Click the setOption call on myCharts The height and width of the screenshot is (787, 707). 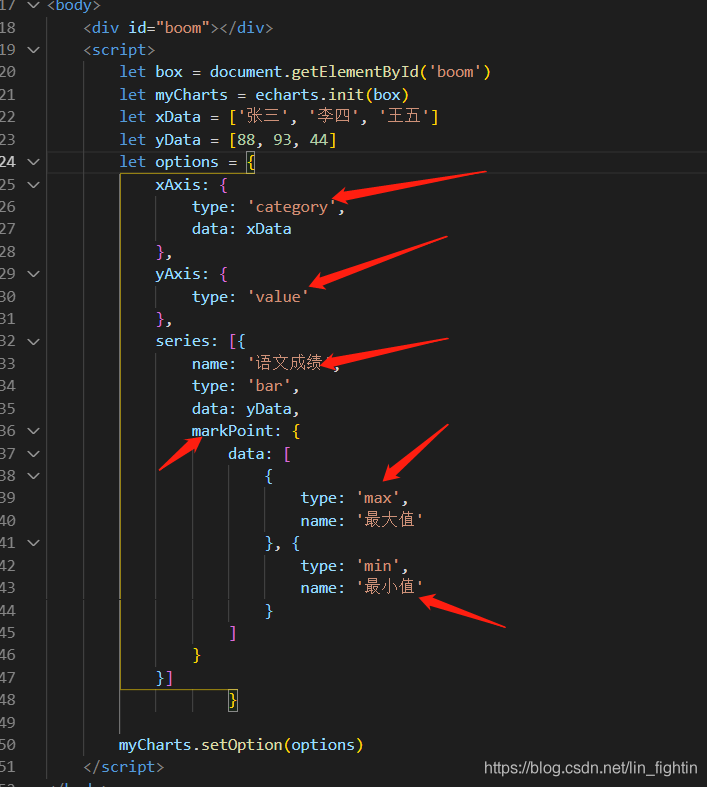(241, 745)
